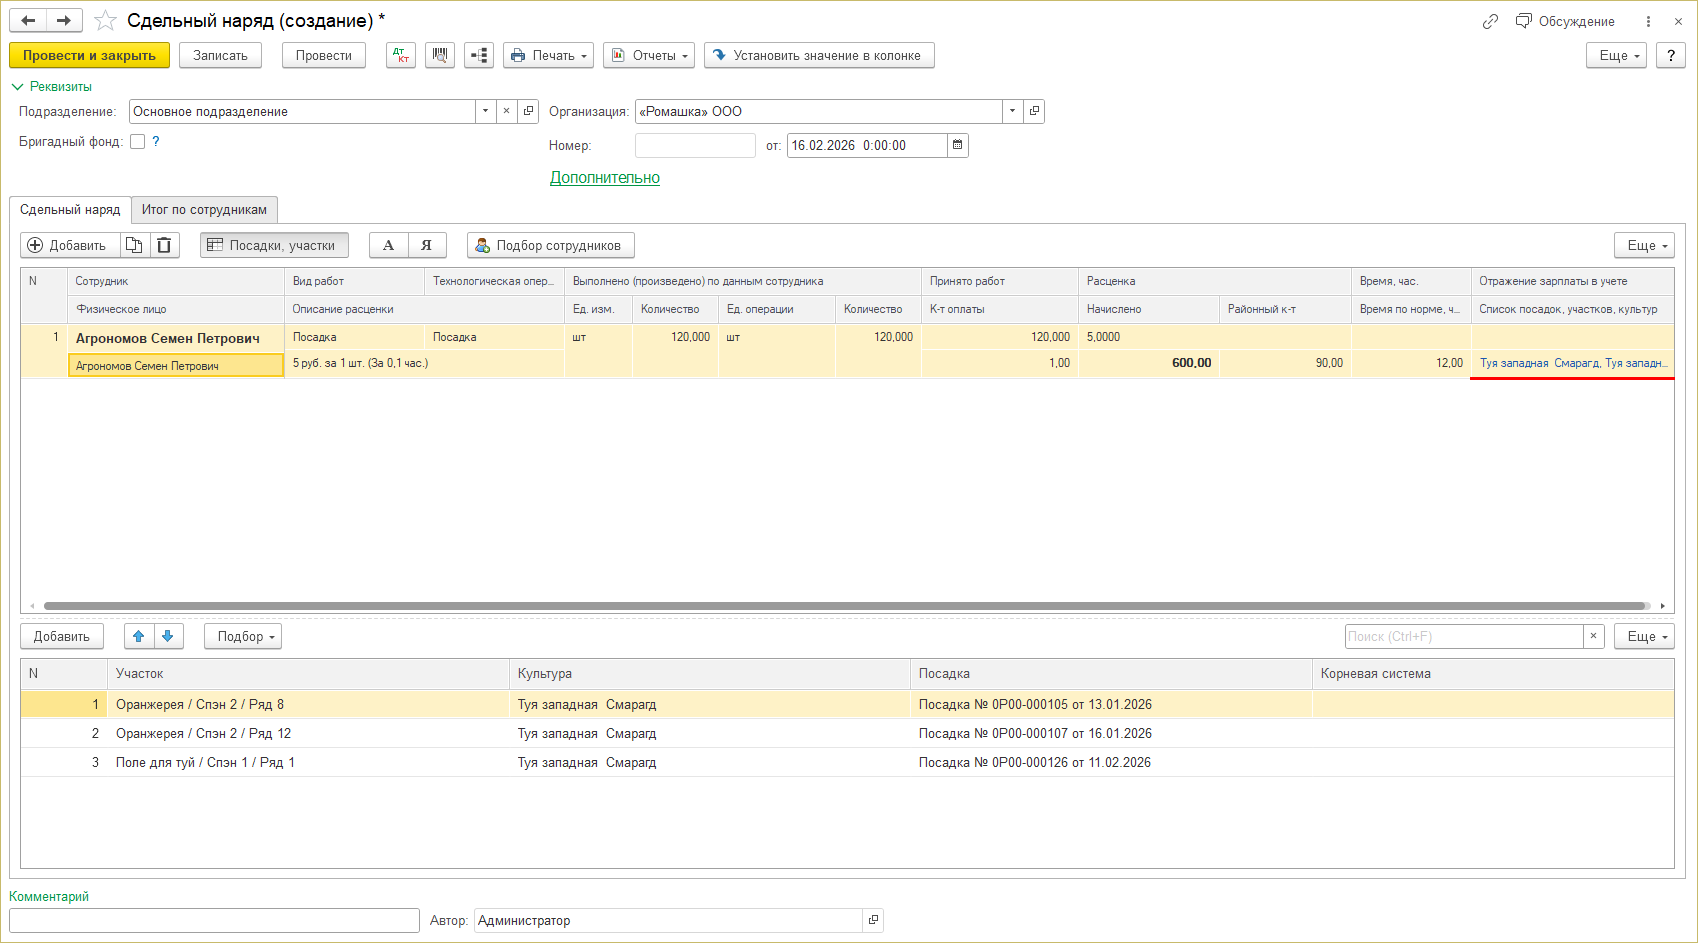Click the Дт/Кт postings icon
The image size is (1698, 943).
point(401,55)
